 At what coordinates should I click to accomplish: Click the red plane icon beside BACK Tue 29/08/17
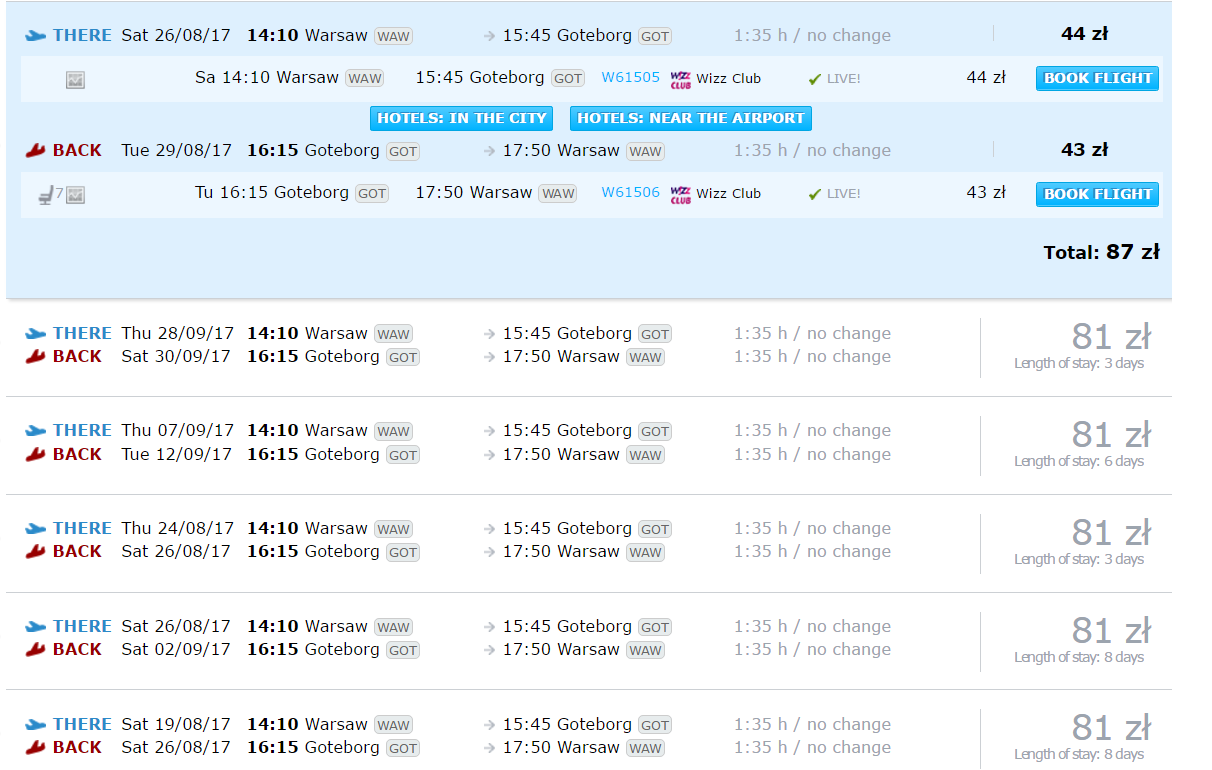click(x=36, y=150)
